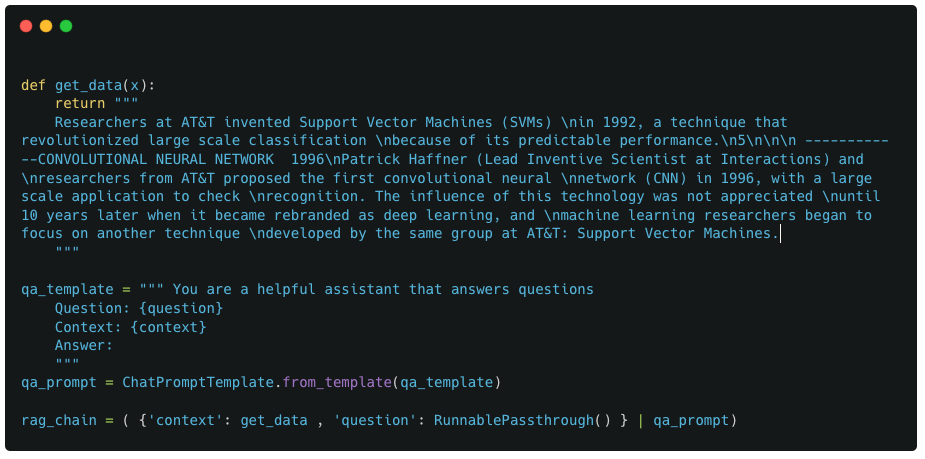Click the green maximize window dot

66,26
